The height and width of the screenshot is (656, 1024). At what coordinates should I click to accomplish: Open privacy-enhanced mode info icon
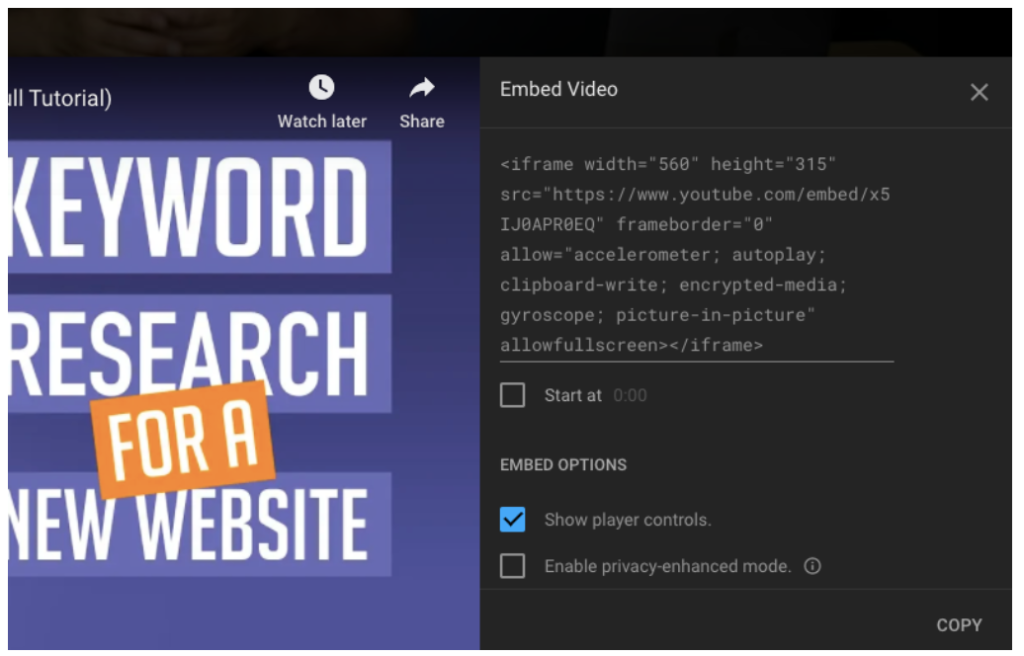coord(812,566)
